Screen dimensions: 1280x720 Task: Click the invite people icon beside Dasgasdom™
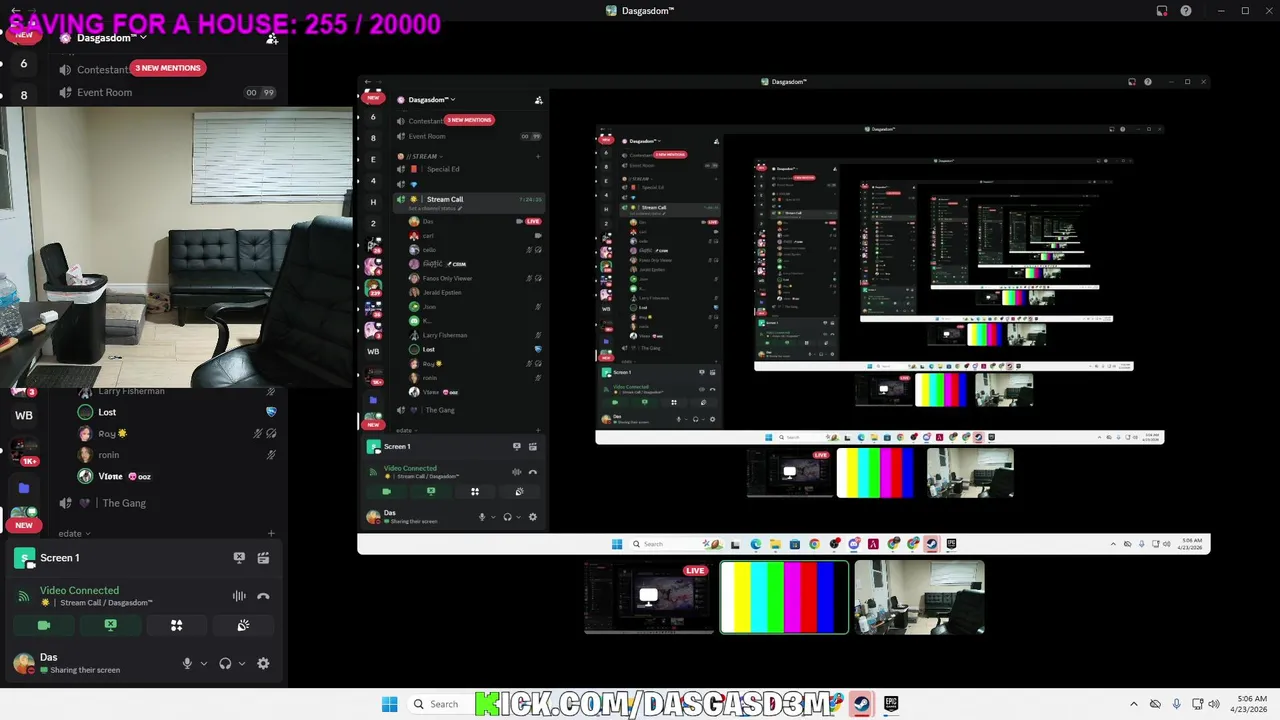click(272, 38)
